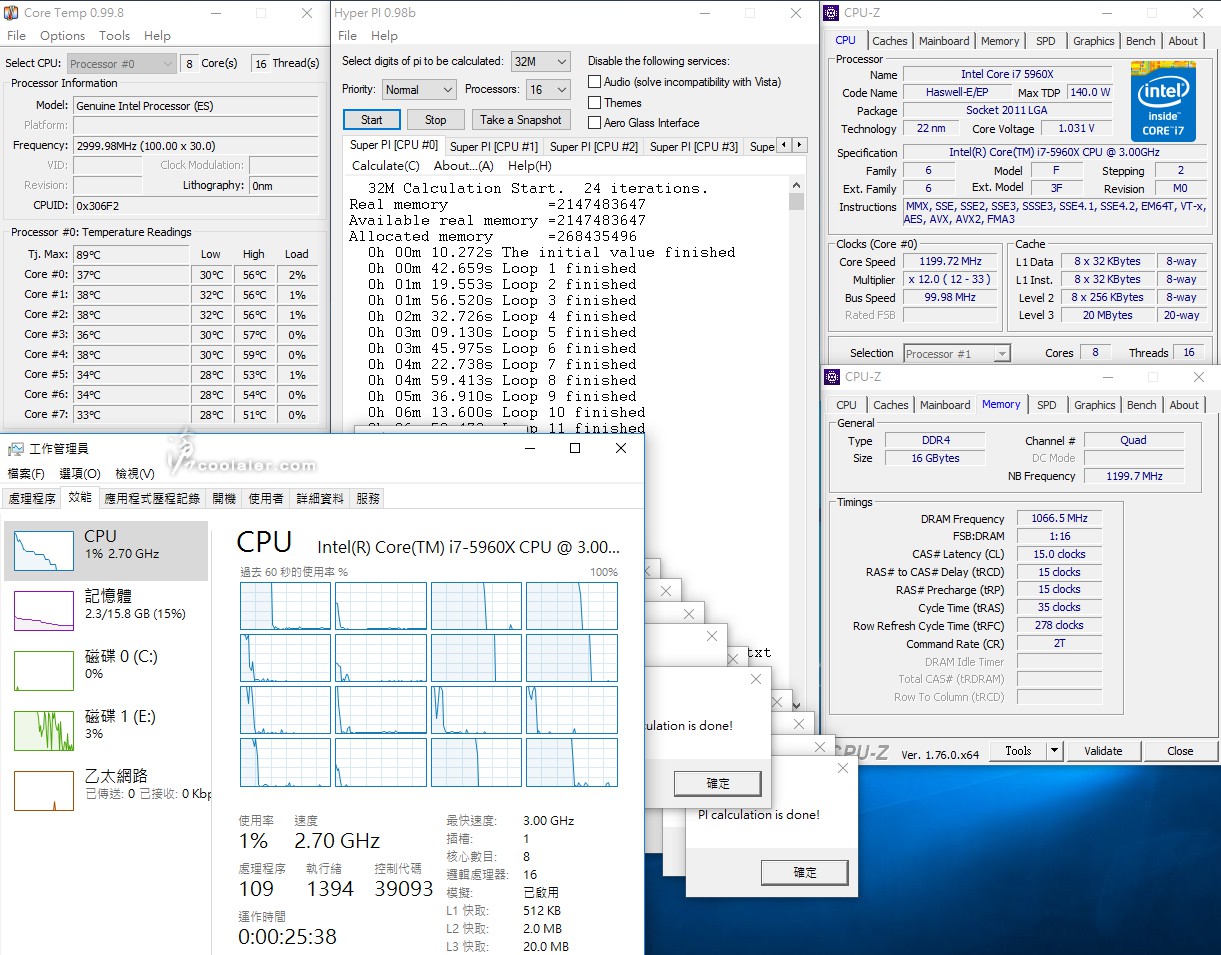Open Hyper PI Help menu

tap(385, 35)
